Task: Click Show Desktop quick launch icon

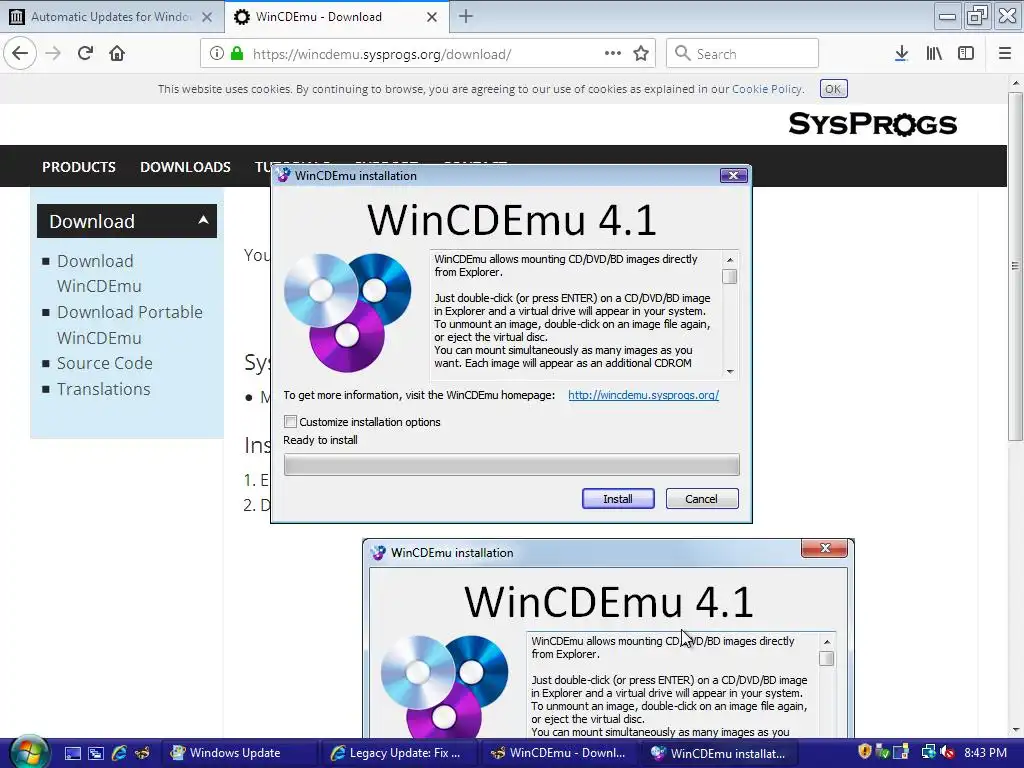Action: point(72,753)
